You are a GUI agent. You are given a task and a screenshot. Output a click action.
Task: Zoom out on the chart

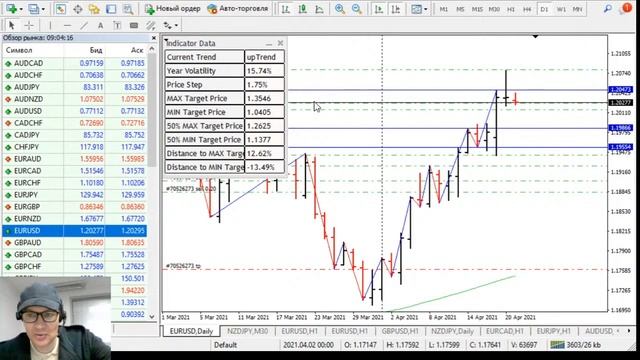(x=356, y=9)
